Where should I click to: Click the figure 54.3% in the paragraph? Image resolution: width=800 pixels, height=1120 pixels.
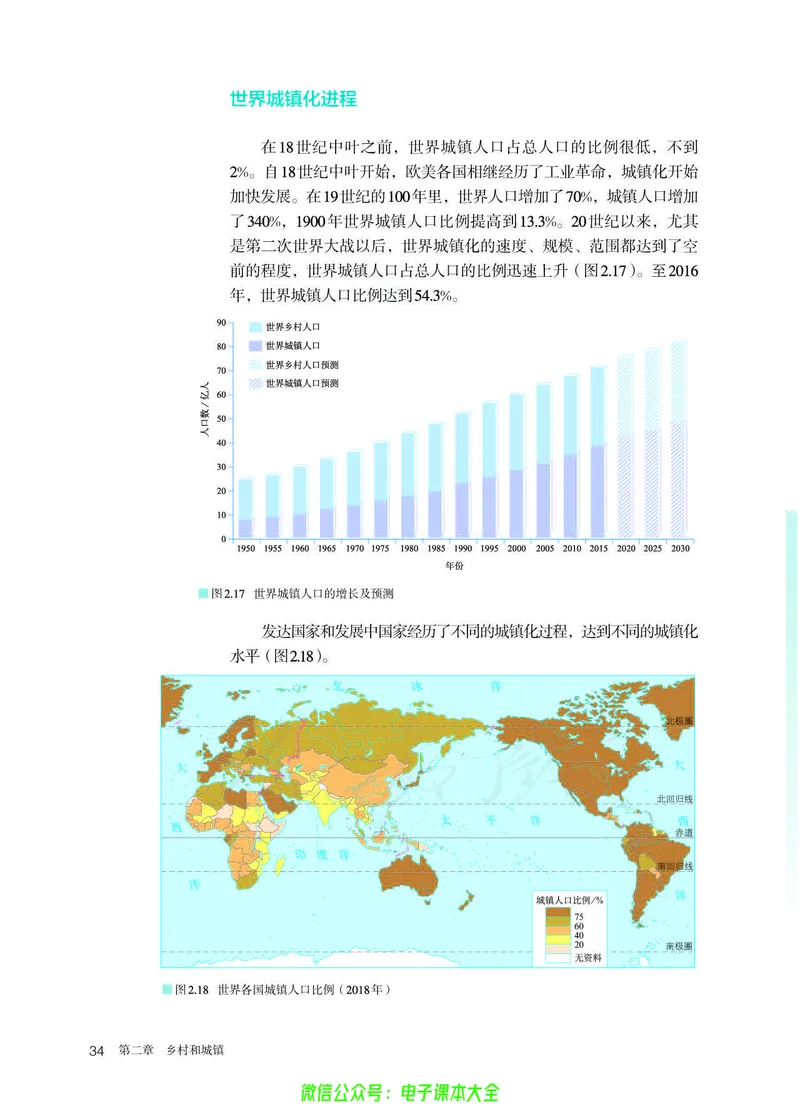(x=434, y=296)
